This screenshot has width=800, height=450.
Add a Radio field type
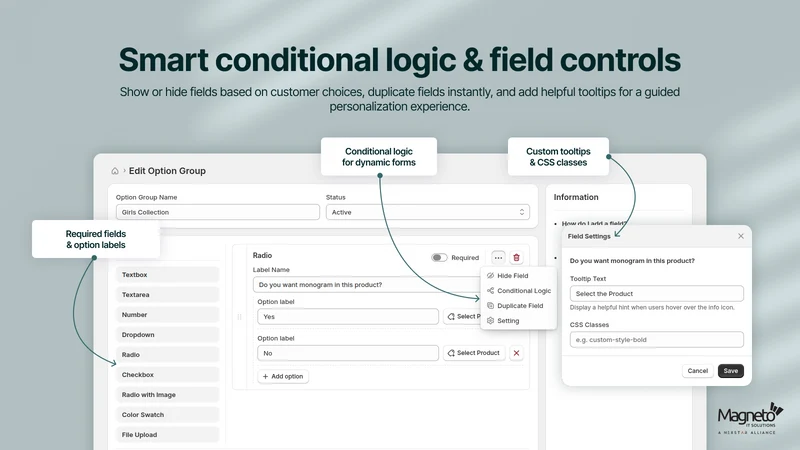(x=167, y=355)
